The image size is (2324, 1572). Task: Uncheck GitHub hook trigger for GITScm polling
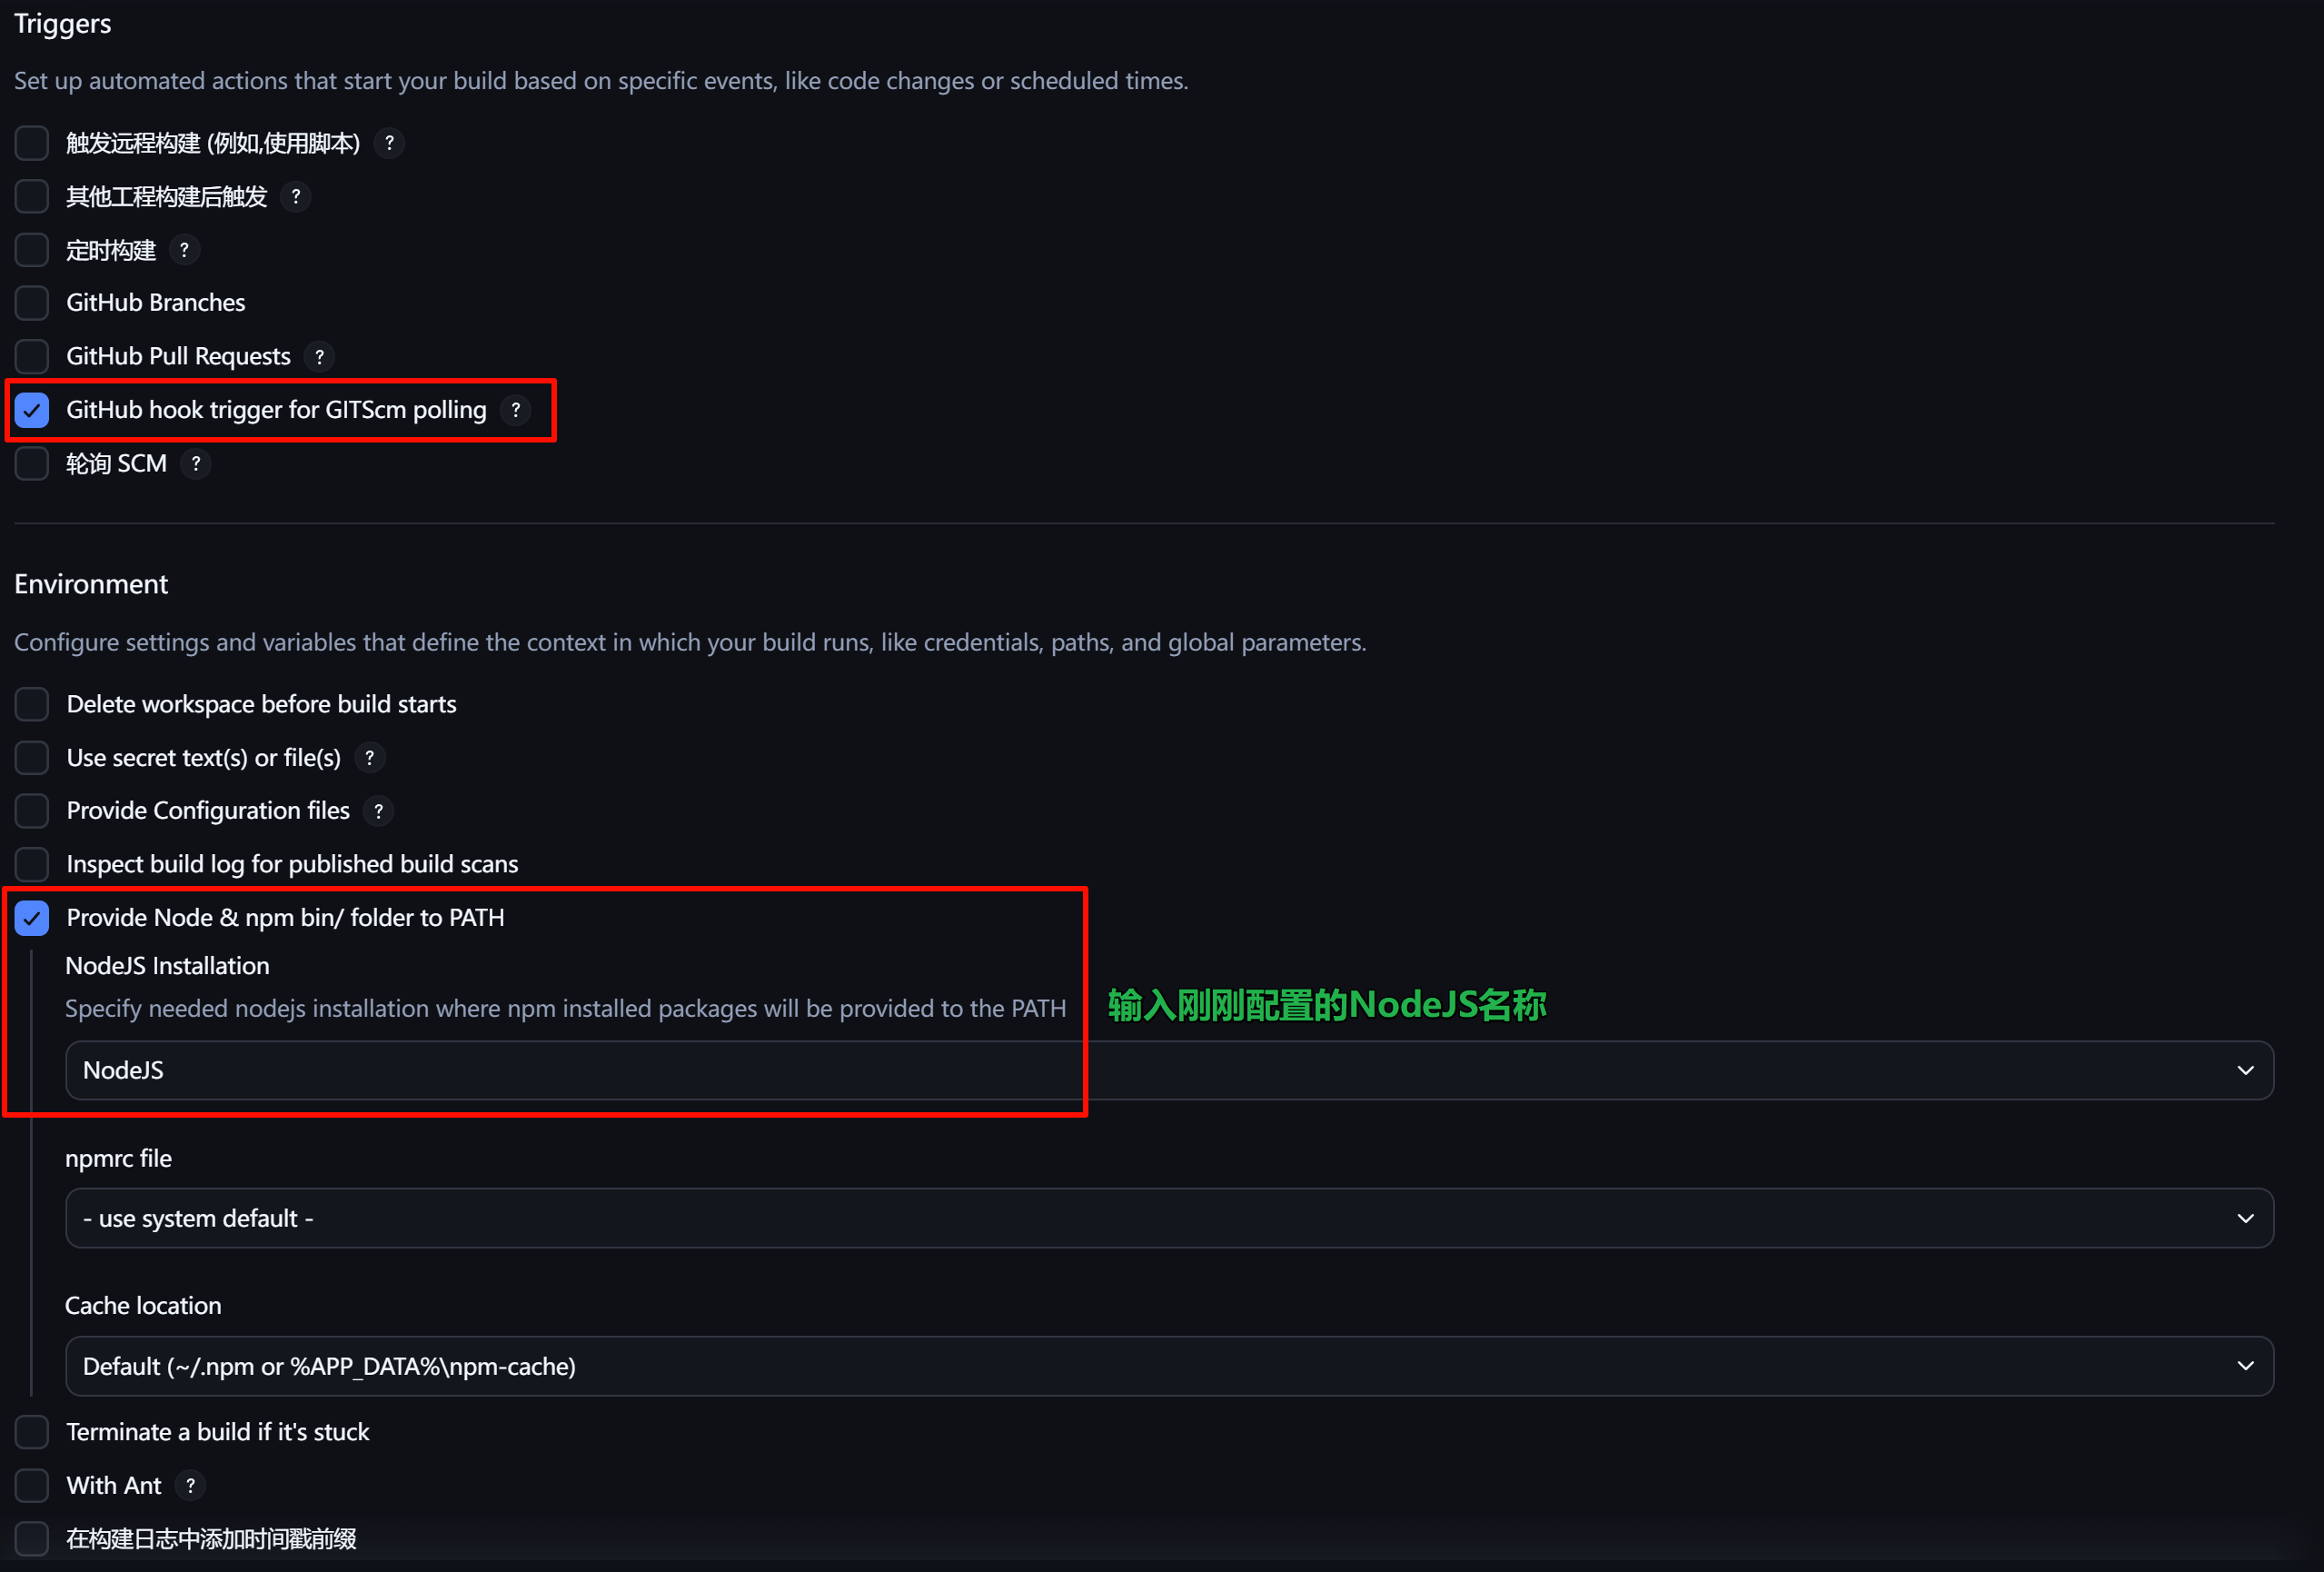point(32,410)
